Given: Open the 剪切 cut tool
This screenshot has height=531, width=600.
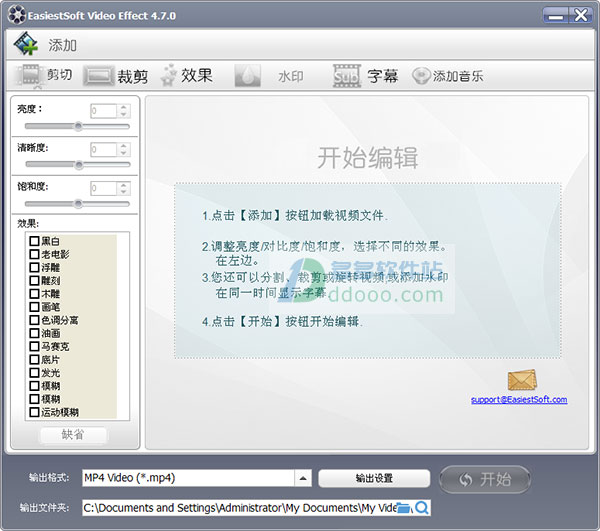Looking at the screenshot, I should (43, 75).
